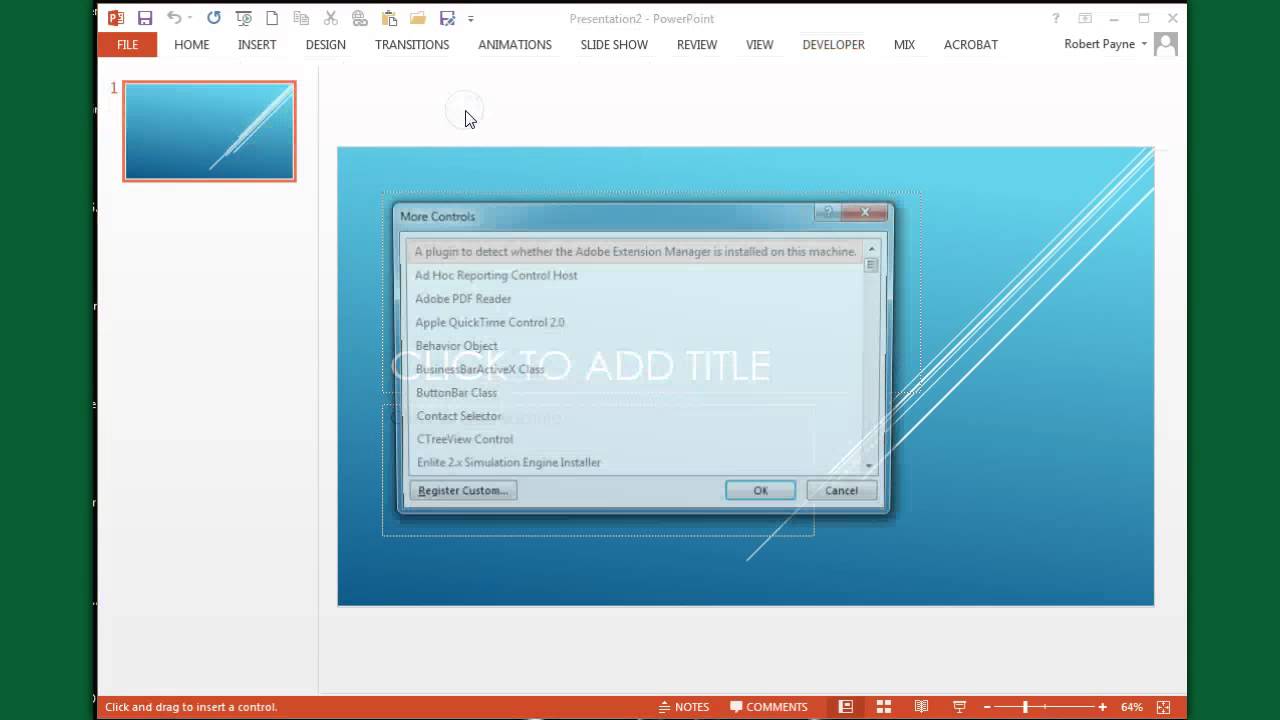Click the Register Custom... button
The image size is (1280, 720).
pos(463,490)
